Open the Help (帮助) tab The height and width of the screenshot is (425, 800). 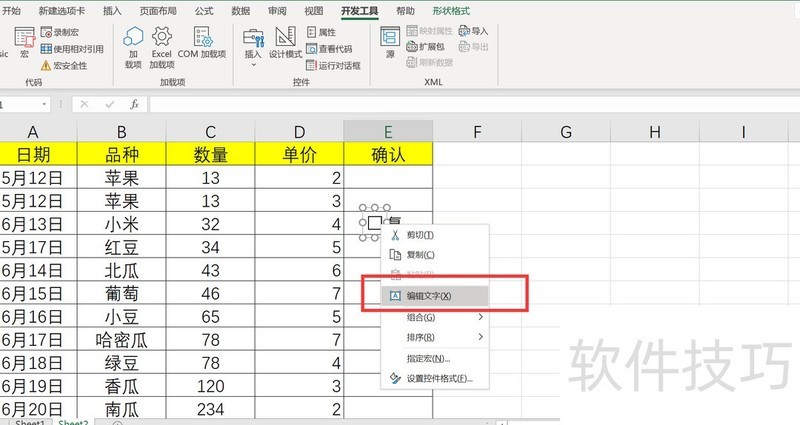(405, 10)
